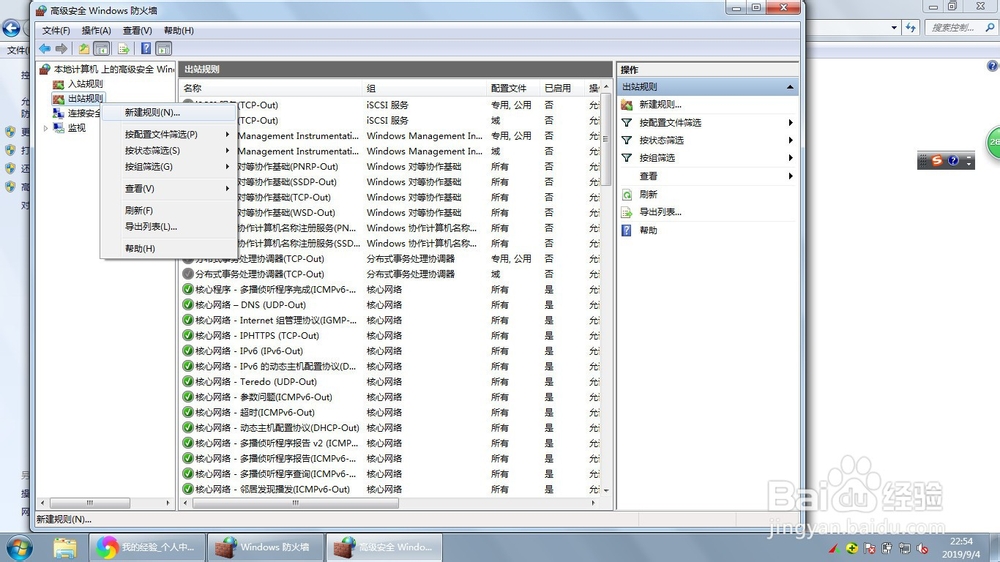The height and width of the screenshot is (562, 1000).
Task: Click green check icon of 核心网络 - 参数问题 rule
Action: pos(188,397)
